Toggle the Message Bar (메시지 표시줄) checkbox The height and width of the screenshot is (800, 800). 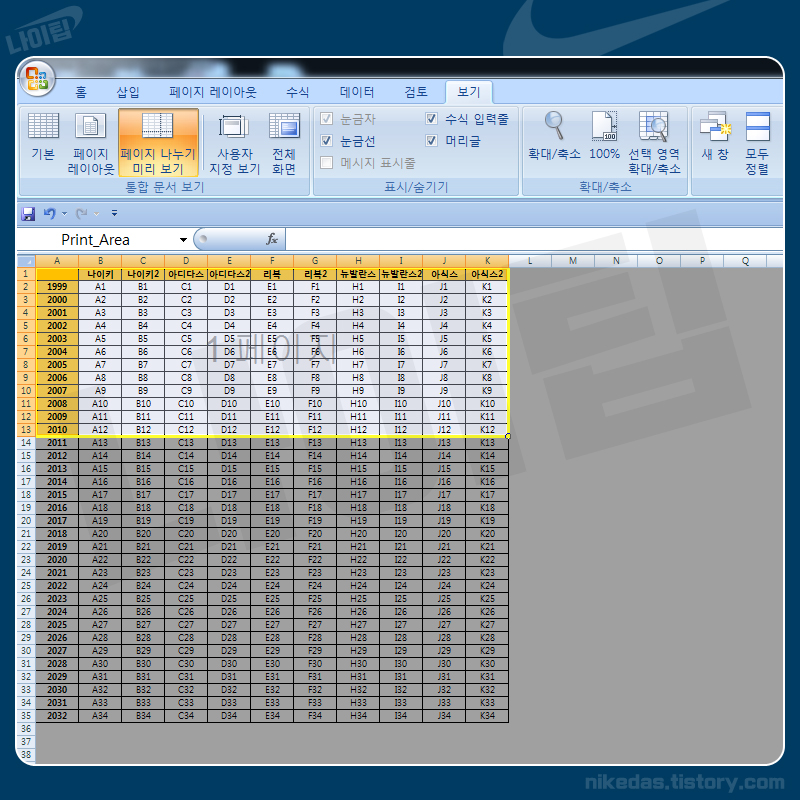pos(327,162)
